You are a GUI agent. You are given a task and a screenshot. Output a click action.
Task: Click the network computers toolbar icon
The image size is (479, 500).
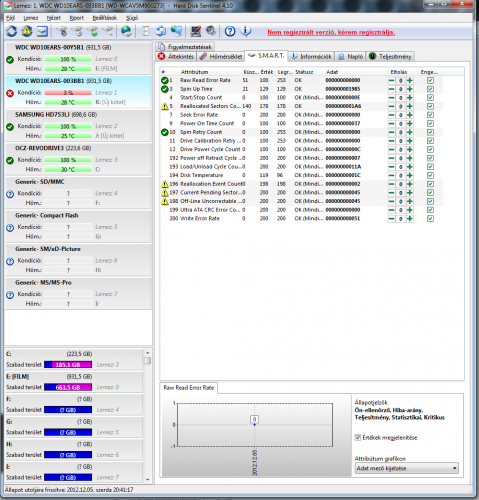[177, 31]
